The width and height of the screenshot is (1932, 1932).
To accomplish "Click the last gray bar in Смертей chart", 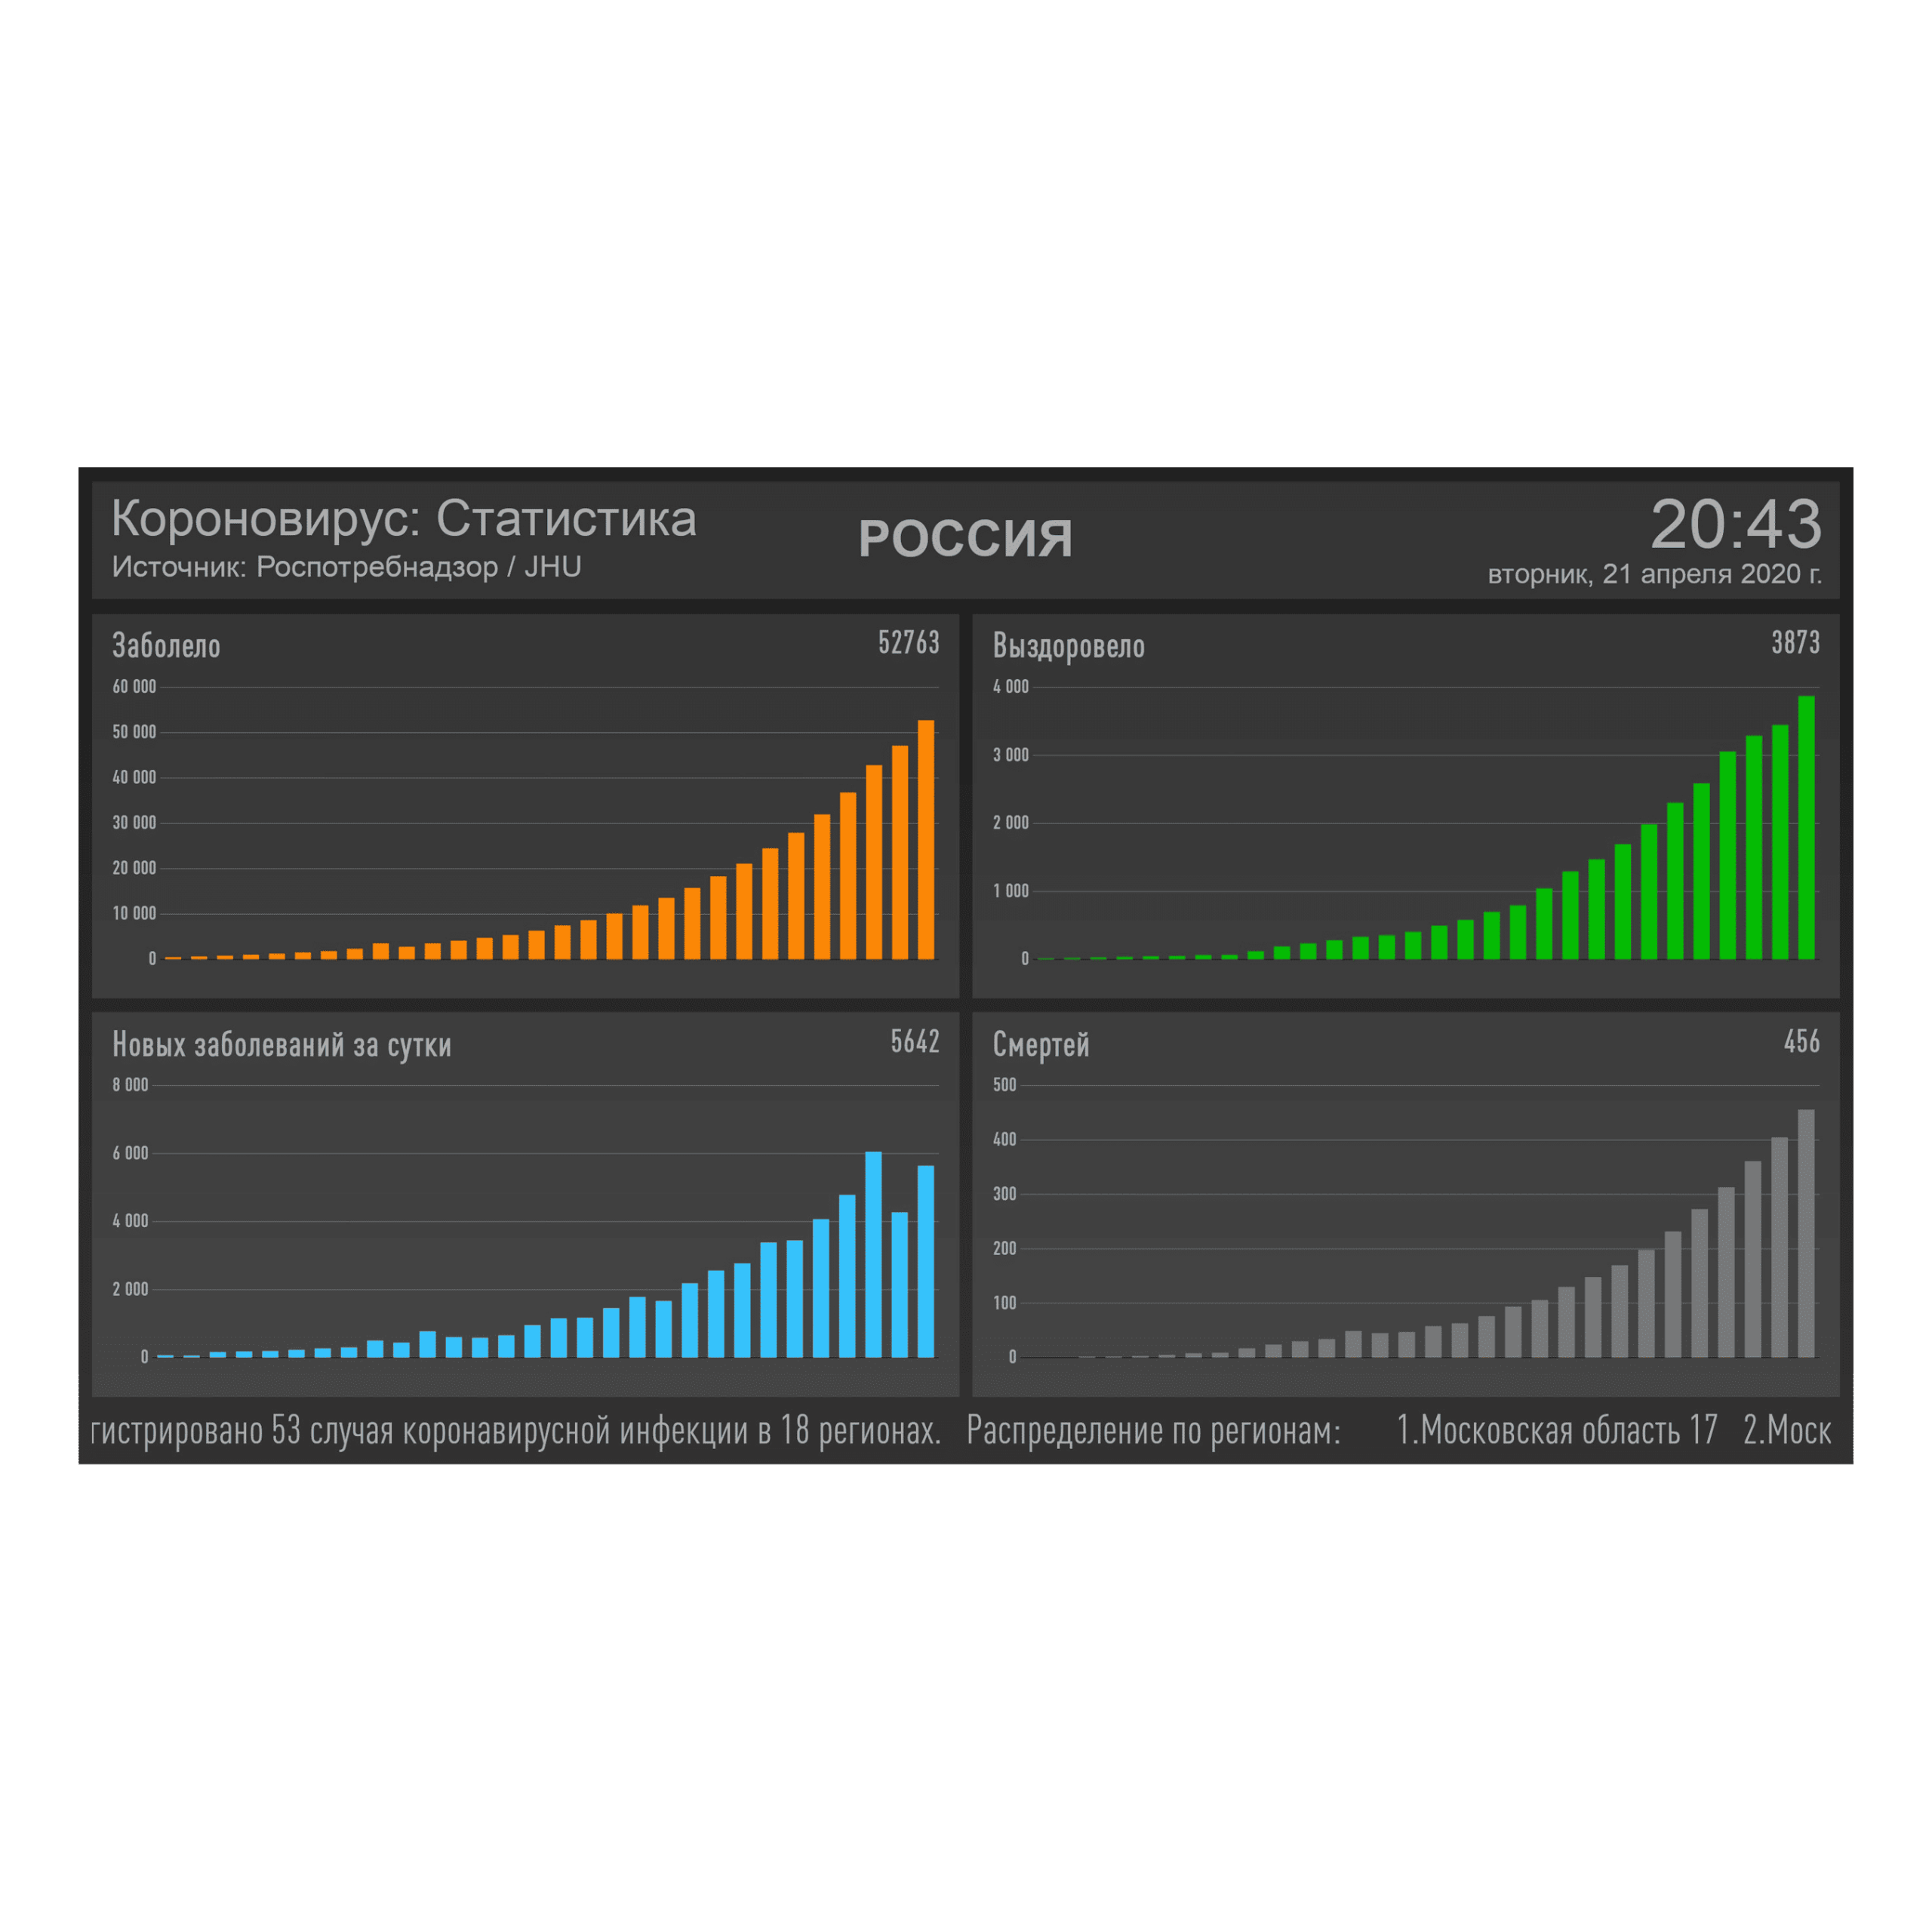I will 1806,1233.
